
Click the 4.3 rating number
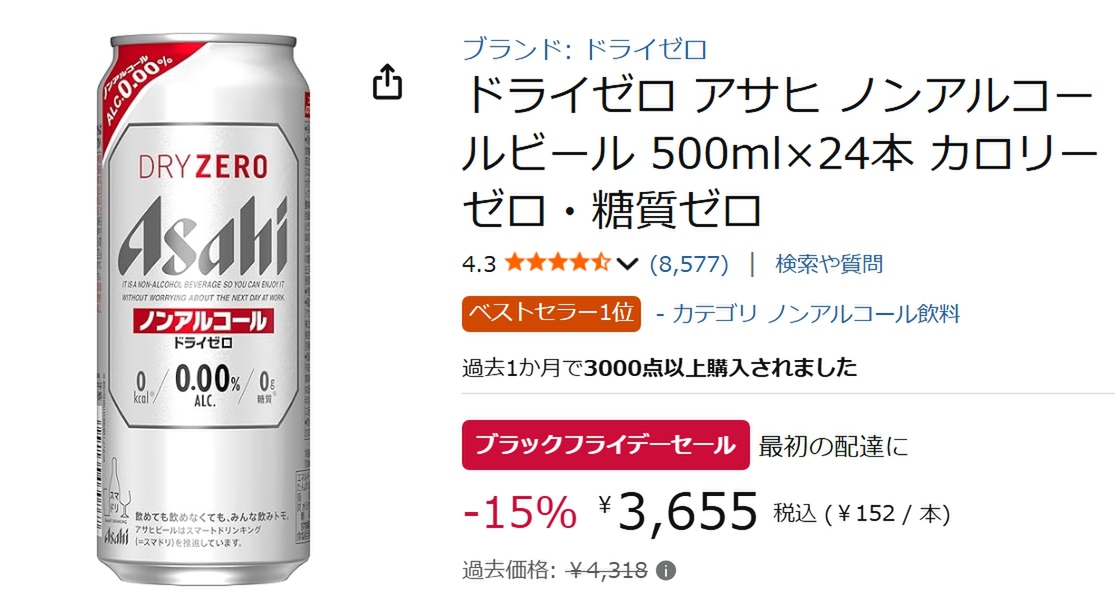pos(479,264)
